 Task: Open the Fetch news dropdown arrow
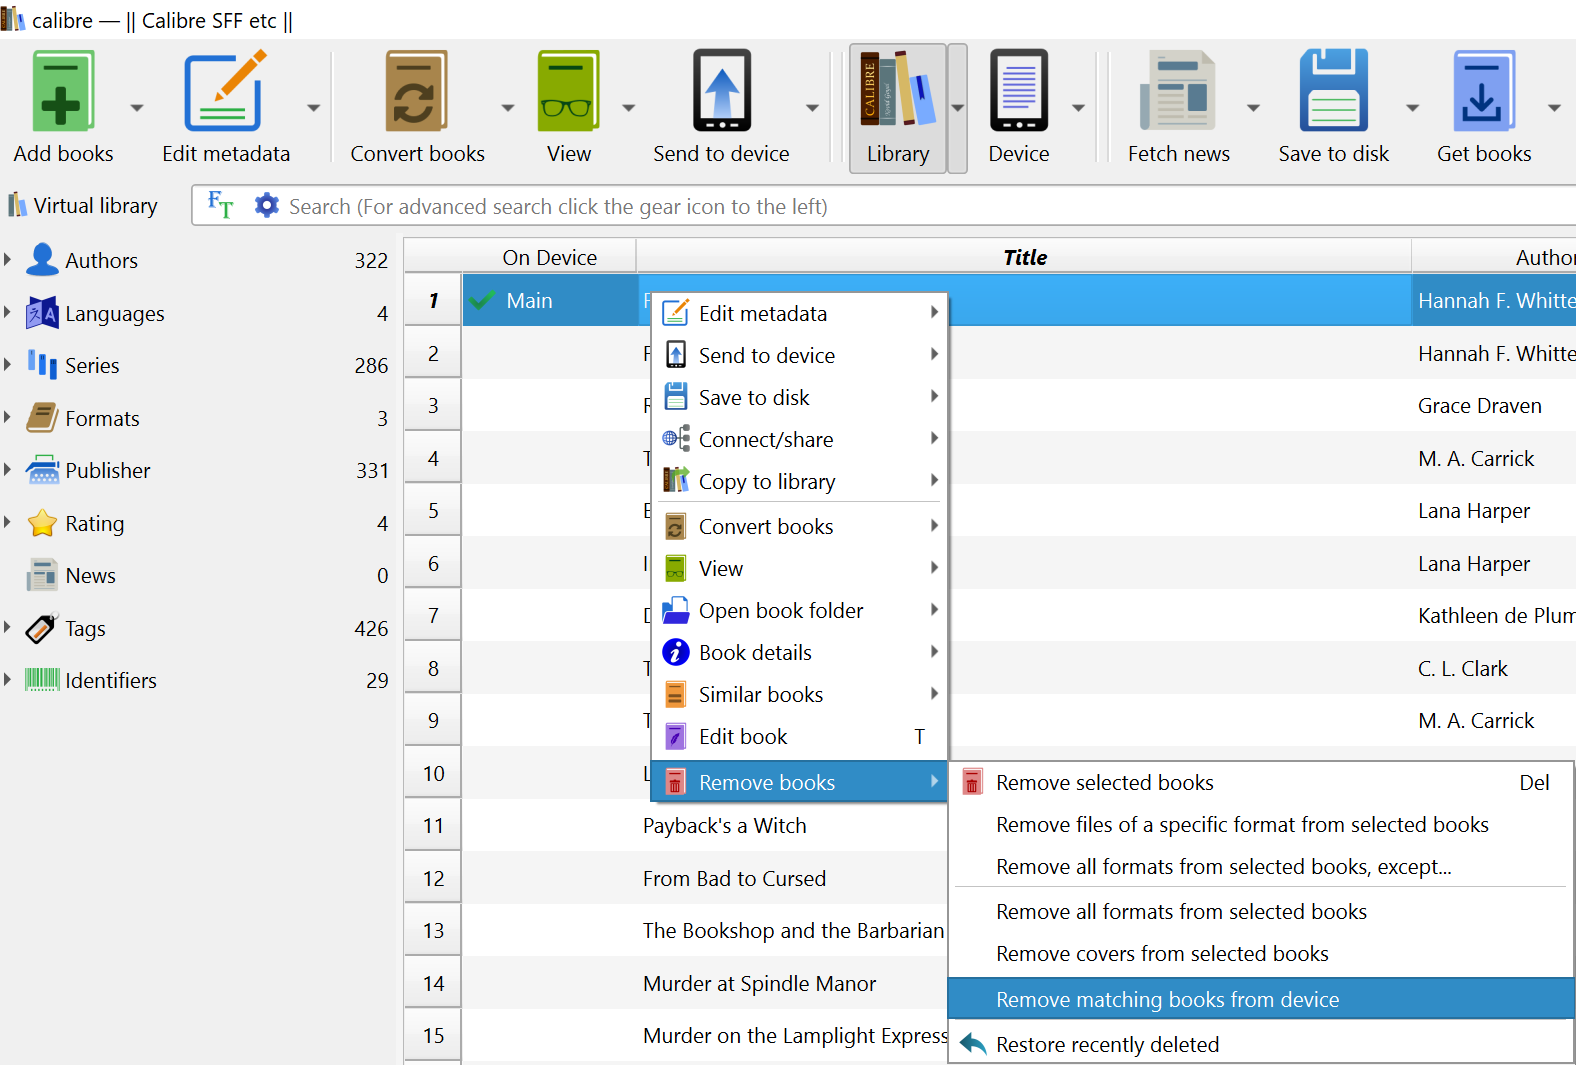tap(1252, 107)
